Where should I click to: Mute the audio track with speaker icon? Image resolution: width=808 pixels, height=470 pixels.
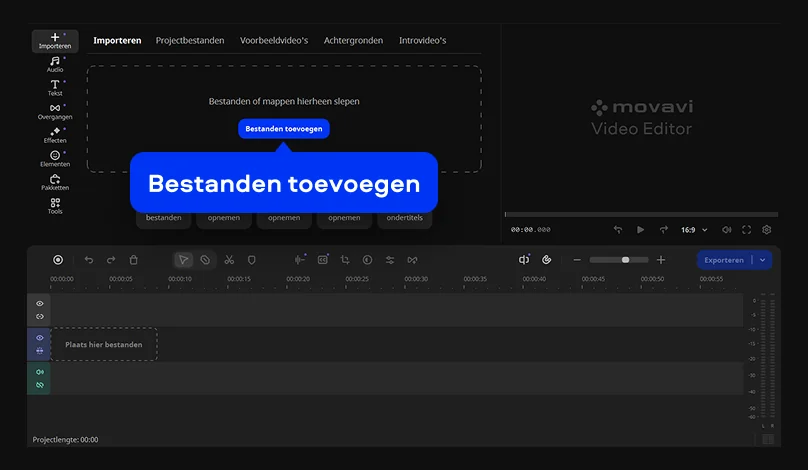(40, 372)
